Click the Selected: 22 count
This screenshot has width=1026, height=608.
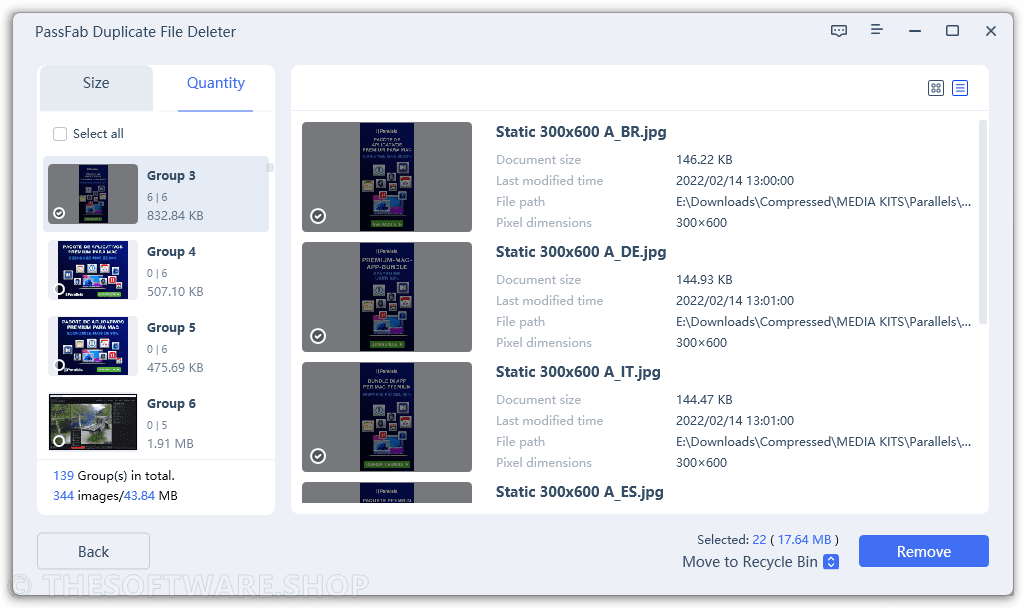[732, 539]
